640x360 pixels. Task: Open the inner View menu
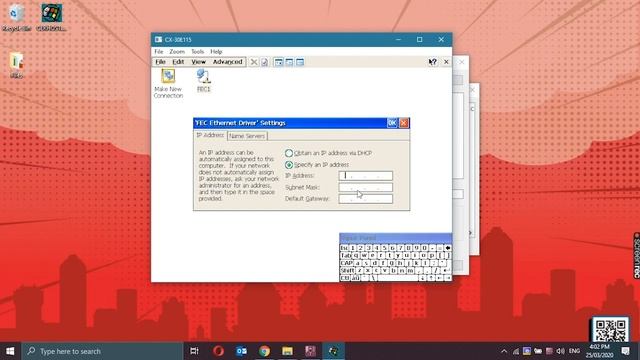click(198, 62)
